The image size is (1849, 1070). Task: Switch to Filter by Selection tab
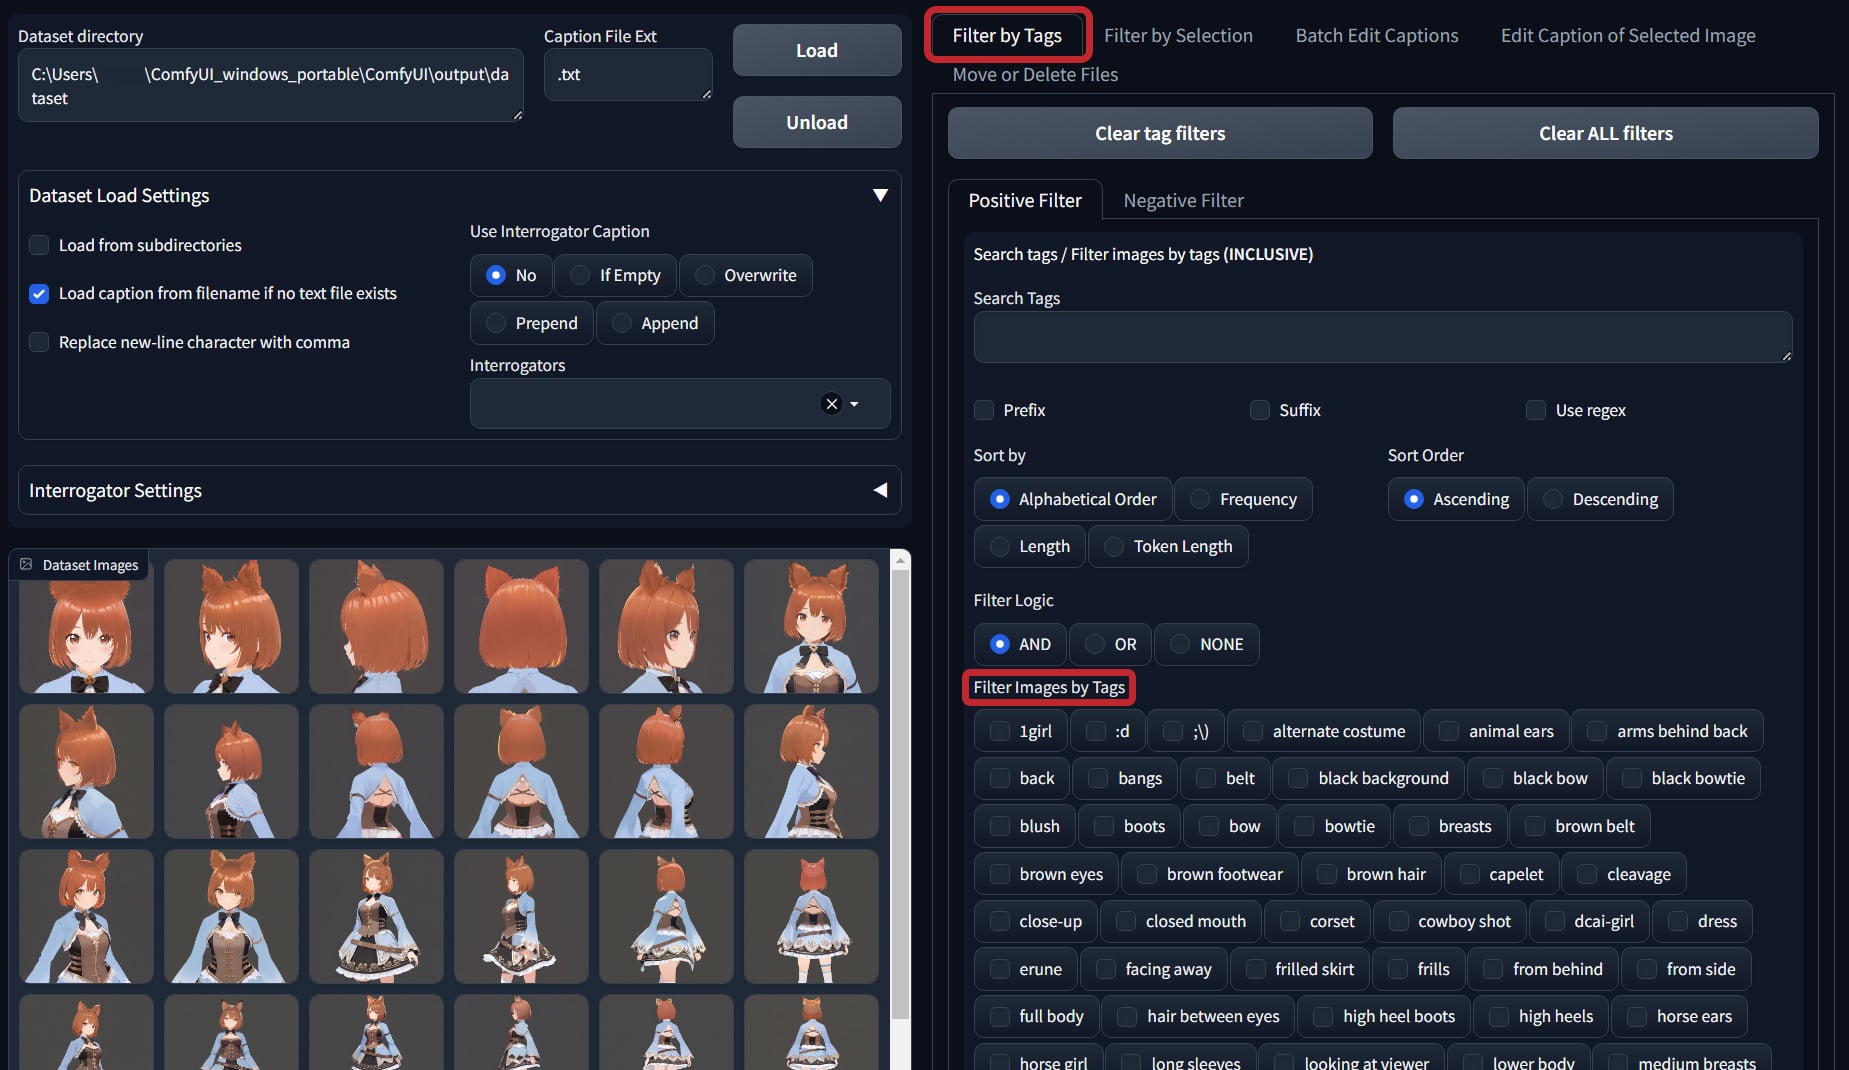[1178, 35]
